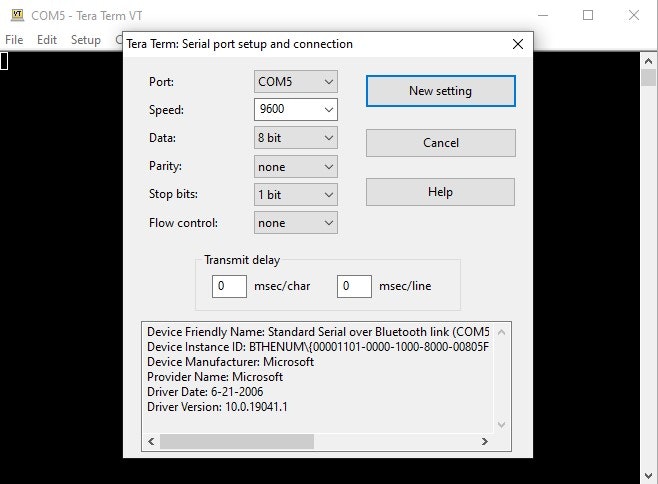Open the Data 8 bit dropdown
Screen dimensions: 658x484
[295, 138]
